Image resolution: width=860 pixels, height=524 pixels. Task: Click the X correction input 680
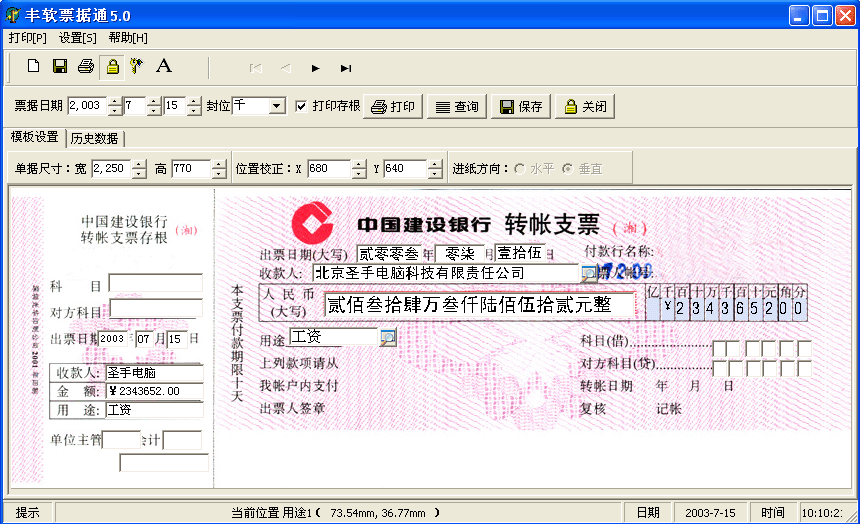tap(329, 168)
